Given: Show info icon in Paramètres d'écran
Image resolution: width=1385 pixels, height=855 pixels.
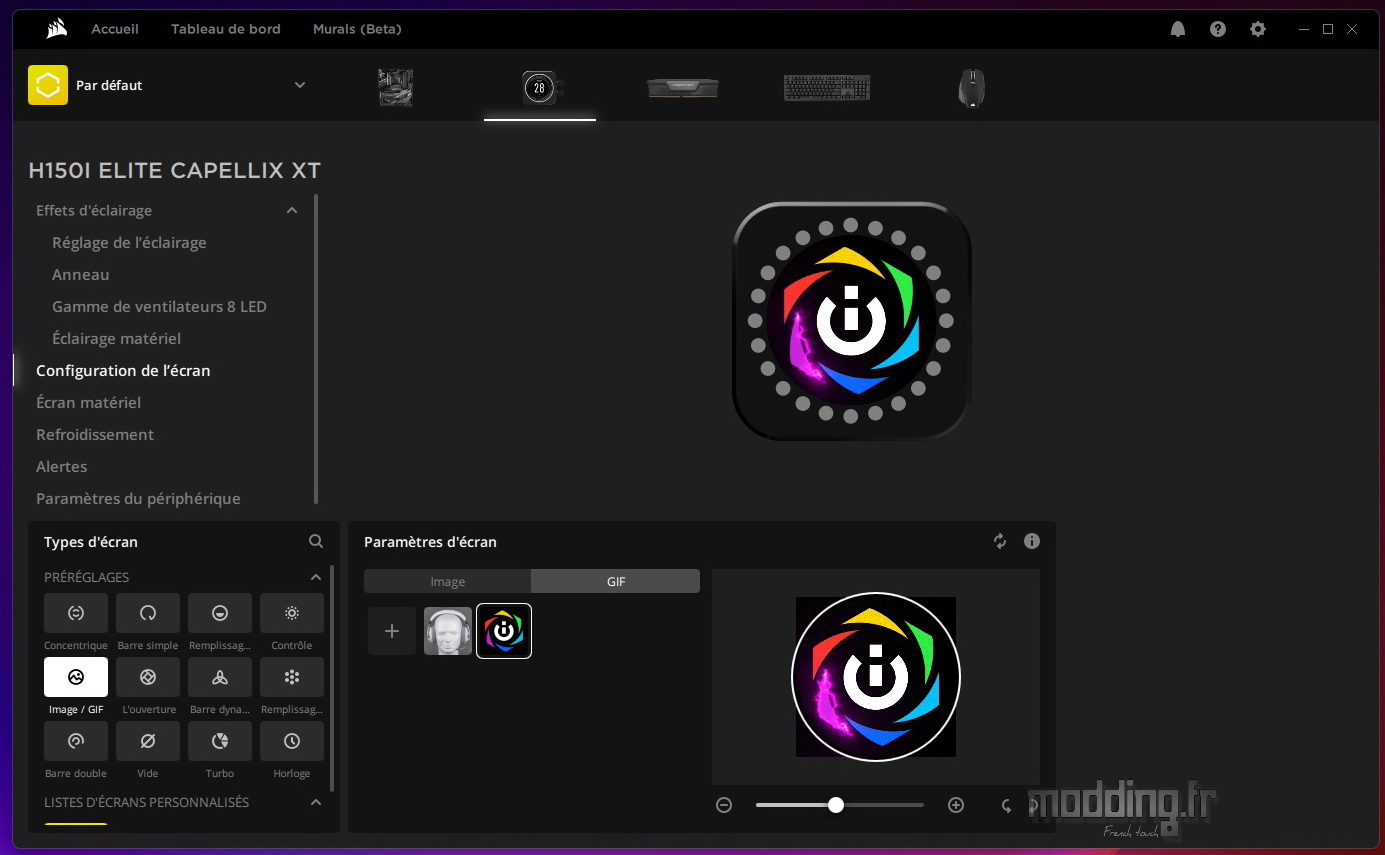Looking at the screenshot, I should tap(1032, 541).
